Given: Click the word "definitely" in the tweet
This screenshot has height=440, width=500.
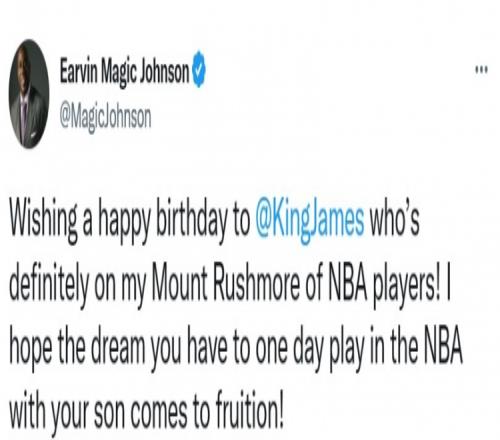Looking at the screenshot, I should tap(49, 285).
